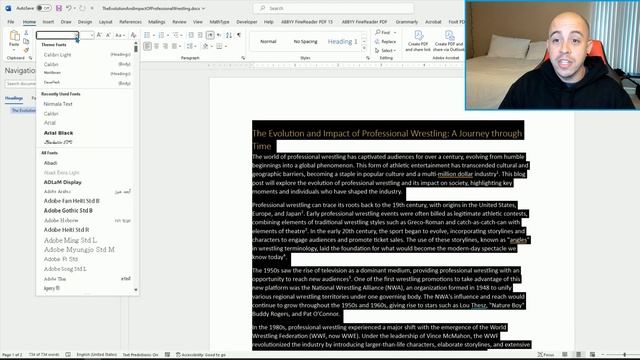The image size is (640, 360).
Task: Click the Replace button
Action: click(385, 42)
